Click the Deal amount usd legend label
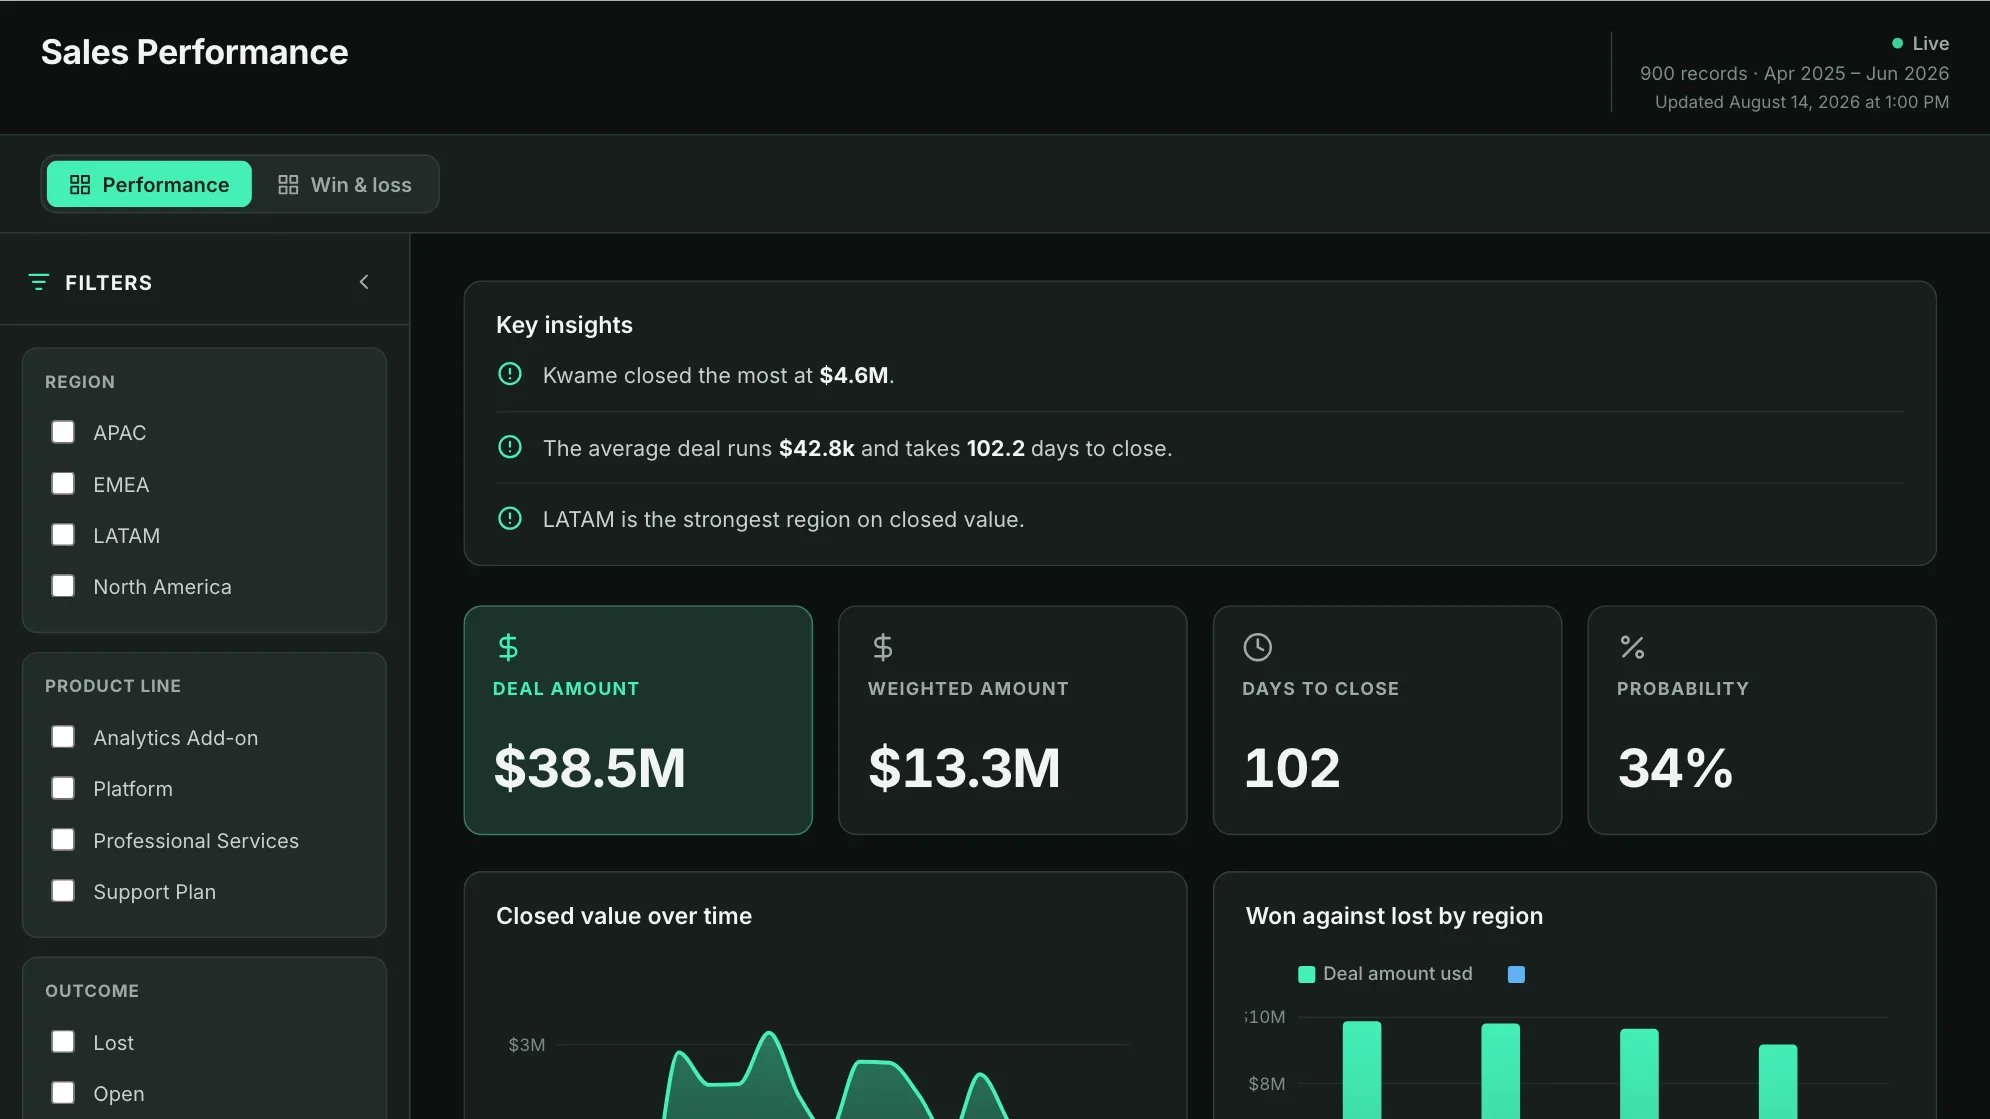 tap(1397, 974)
